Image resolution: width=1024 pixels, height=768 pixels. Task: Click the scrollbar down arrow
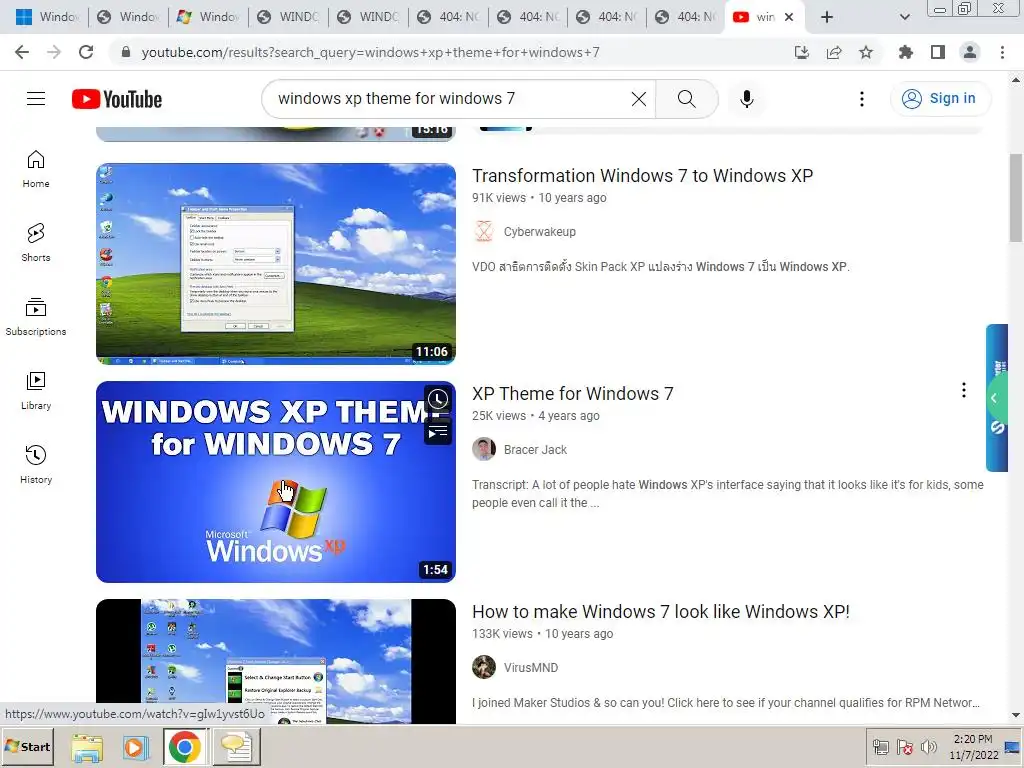click(1016, 716)
